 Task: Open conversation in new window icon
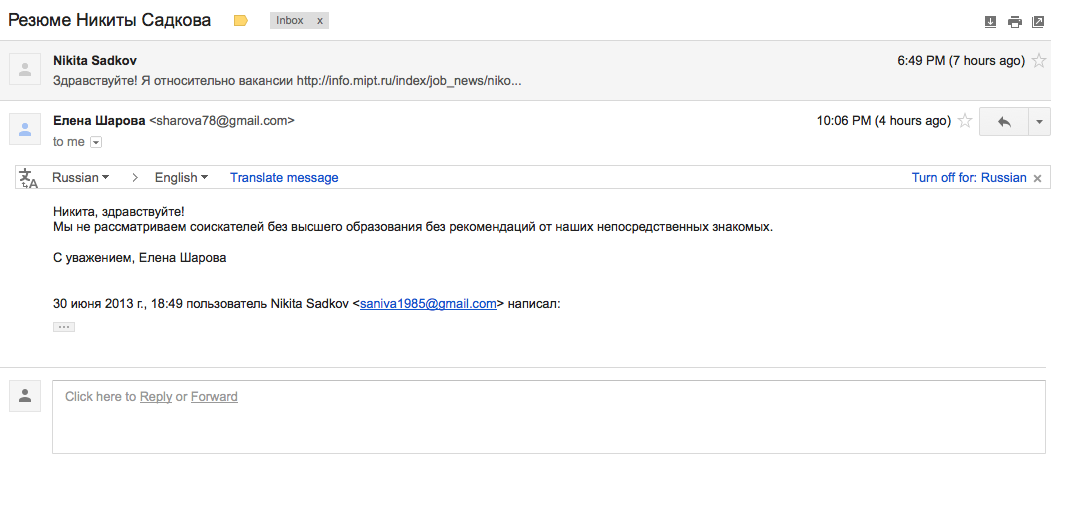click(x=1039, y=22)
